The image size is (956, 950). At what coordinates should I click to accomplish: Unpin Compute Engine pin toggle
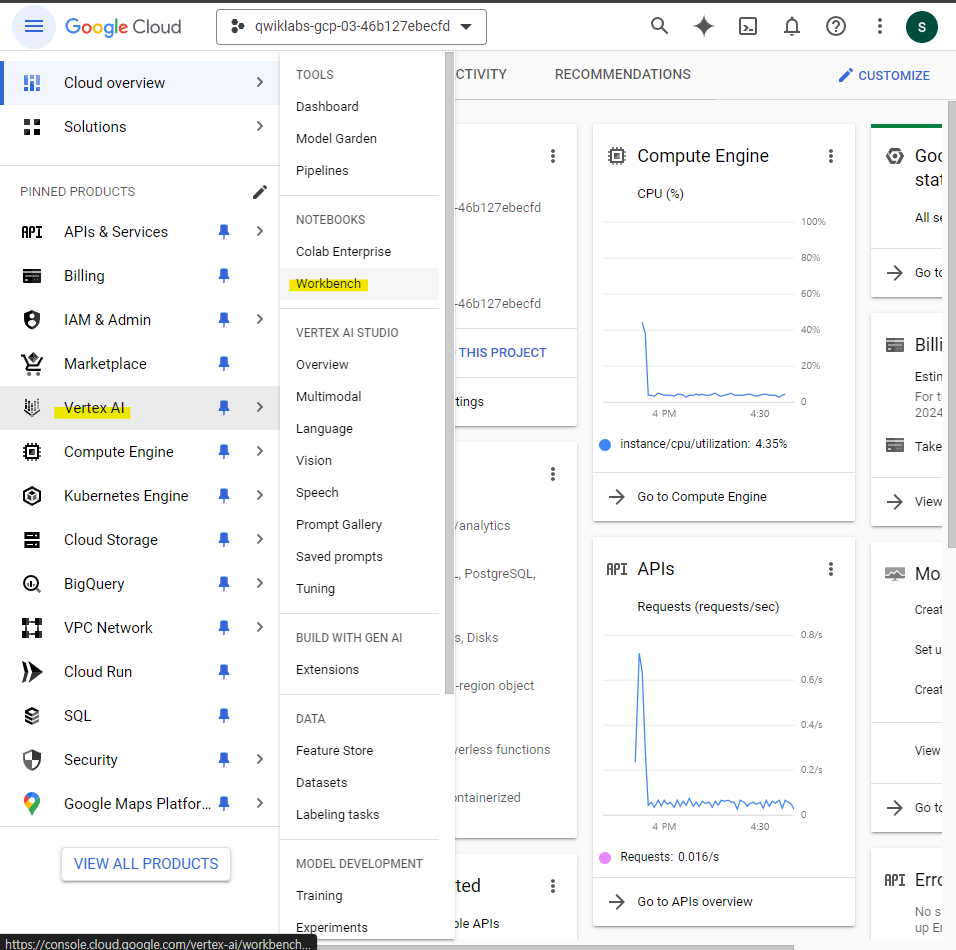click(x=224, y=451)
